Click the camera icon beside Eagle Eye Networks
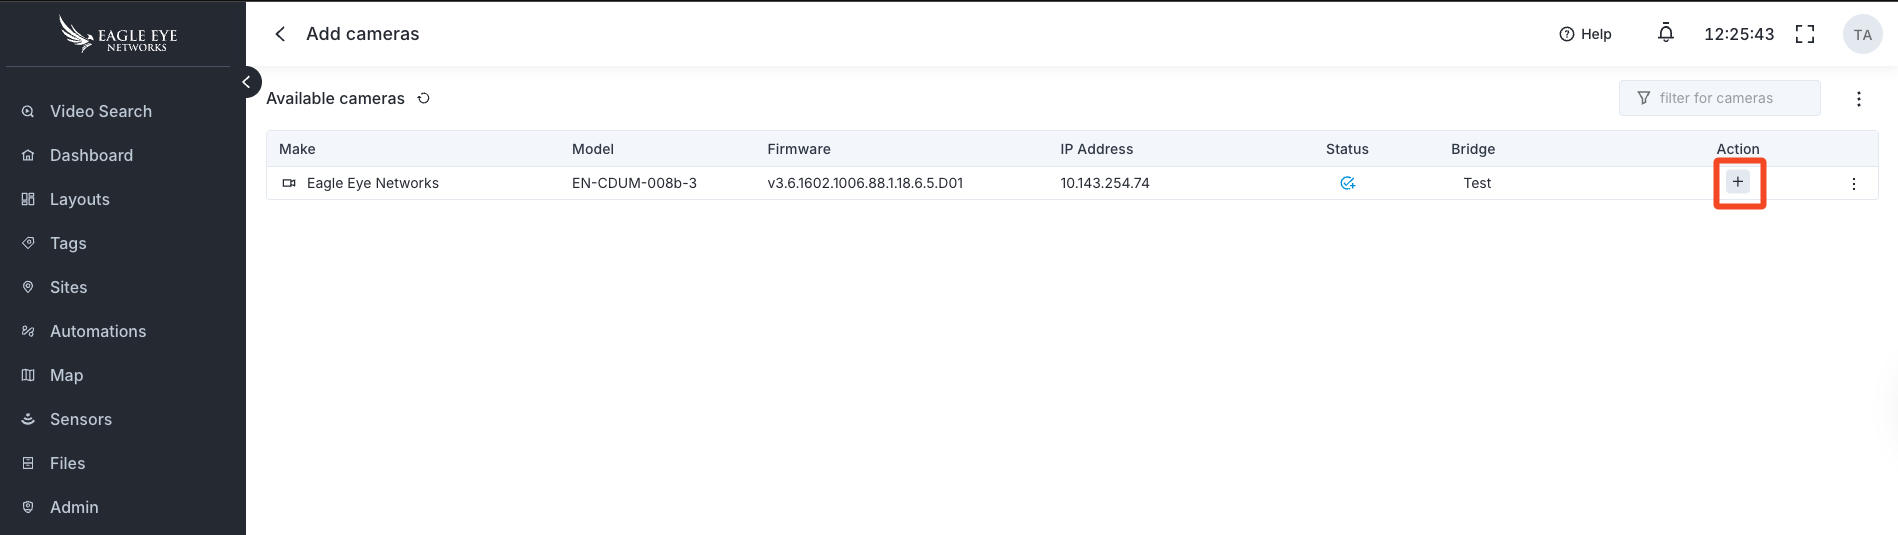This screenshot has height=535, width=1898. coord(289,183)
